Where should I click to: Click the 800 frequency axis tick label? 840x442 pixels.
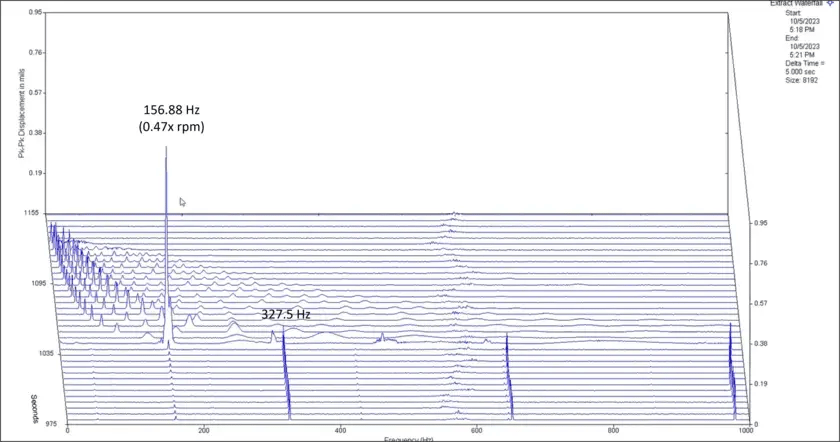[x=613, y=430]
